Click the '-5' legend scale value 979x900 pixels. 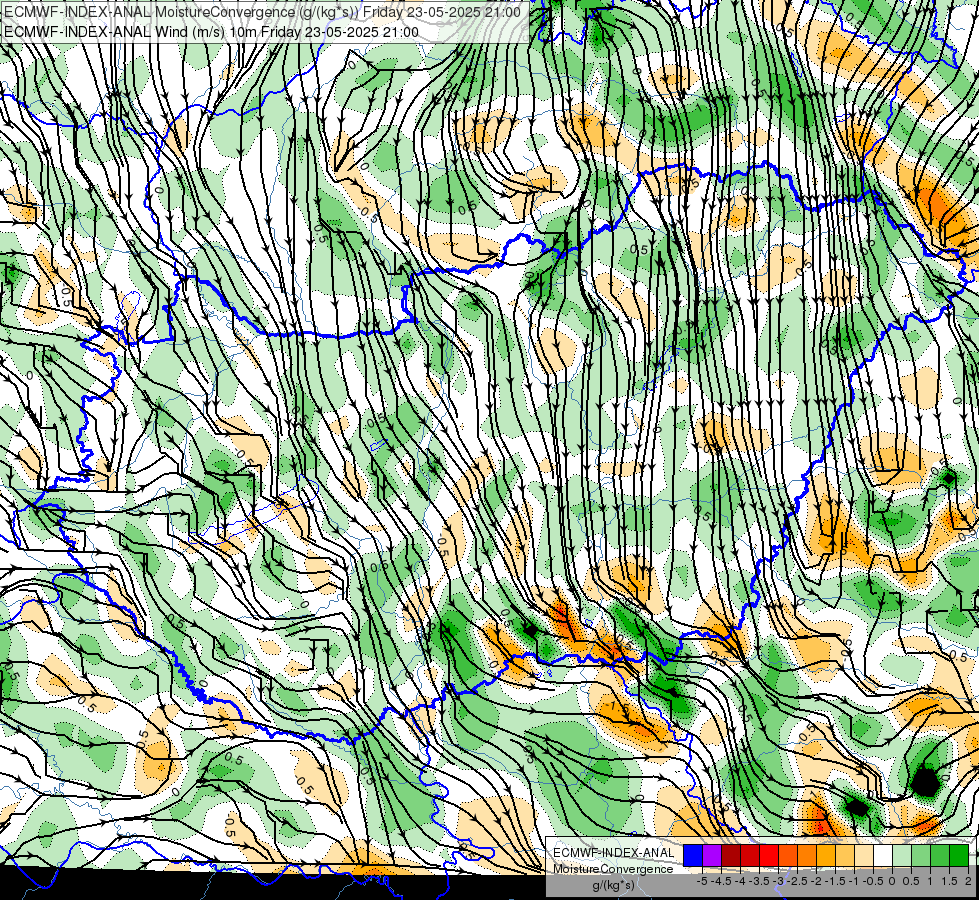coord(702,881)
